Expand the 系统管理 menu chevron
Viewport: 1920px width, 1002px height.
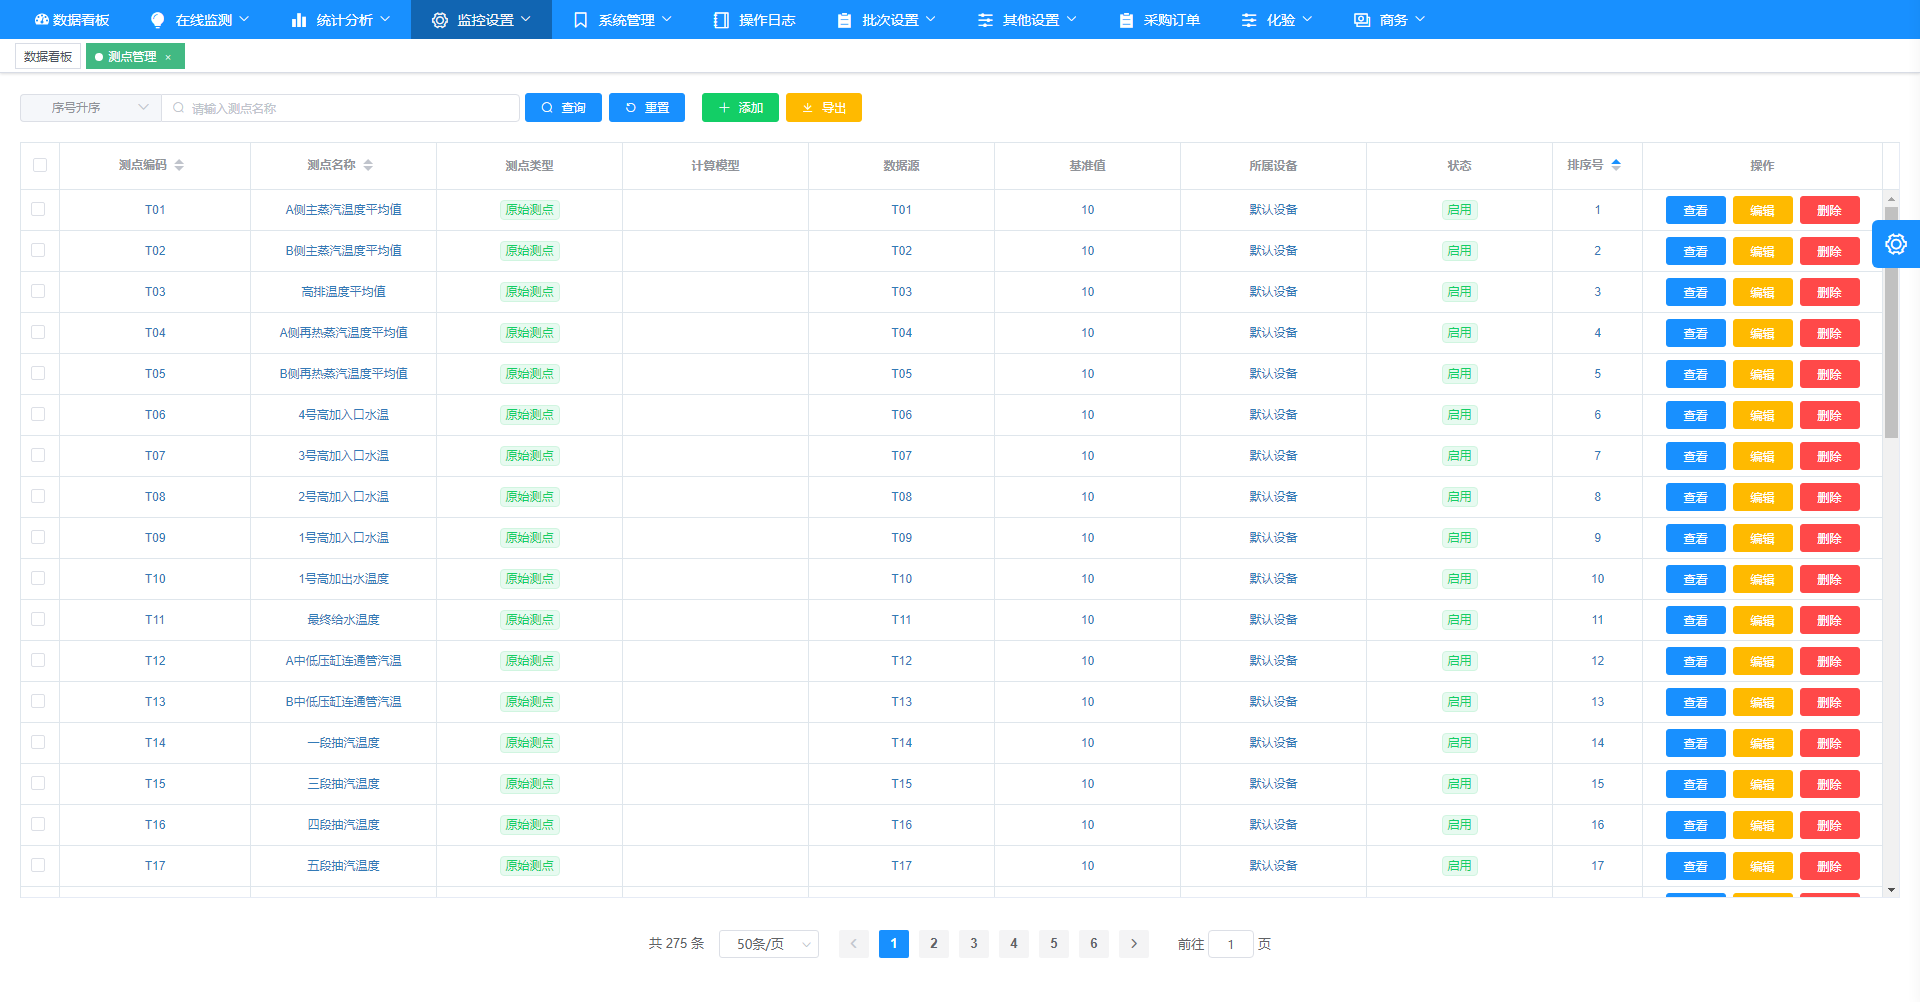[666, 19]
